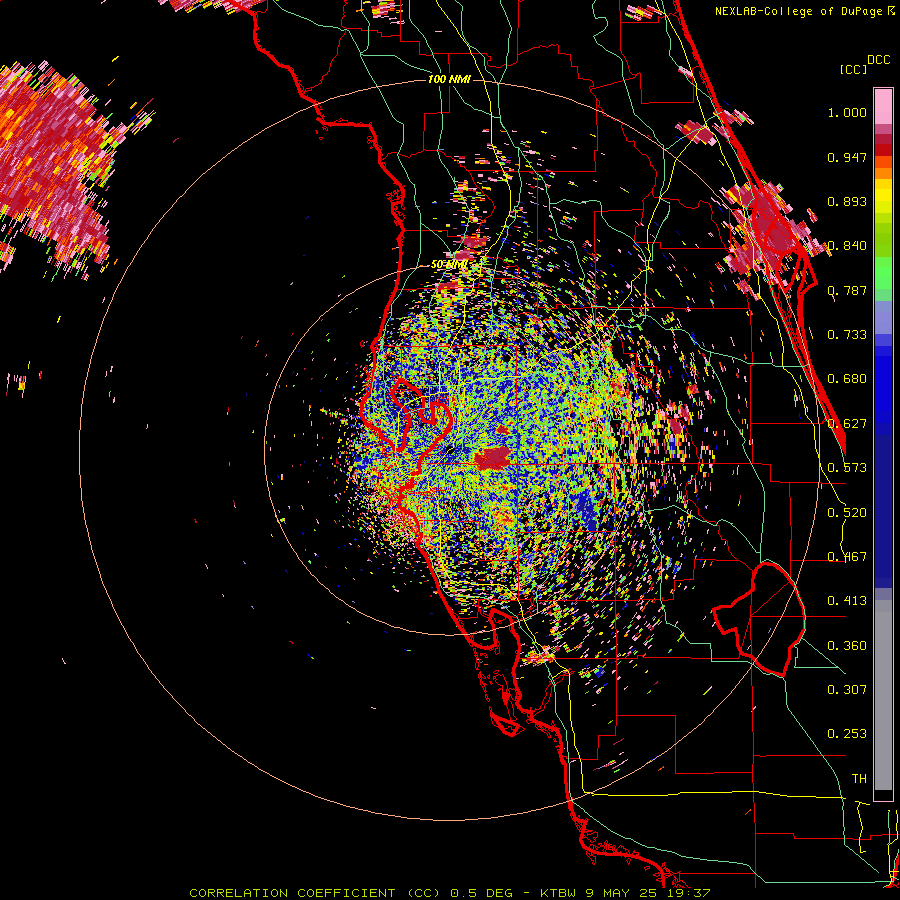The height and width of the screenshot is (900, 900).
Task: Select the 0.947 legend value
Action: 847,157
